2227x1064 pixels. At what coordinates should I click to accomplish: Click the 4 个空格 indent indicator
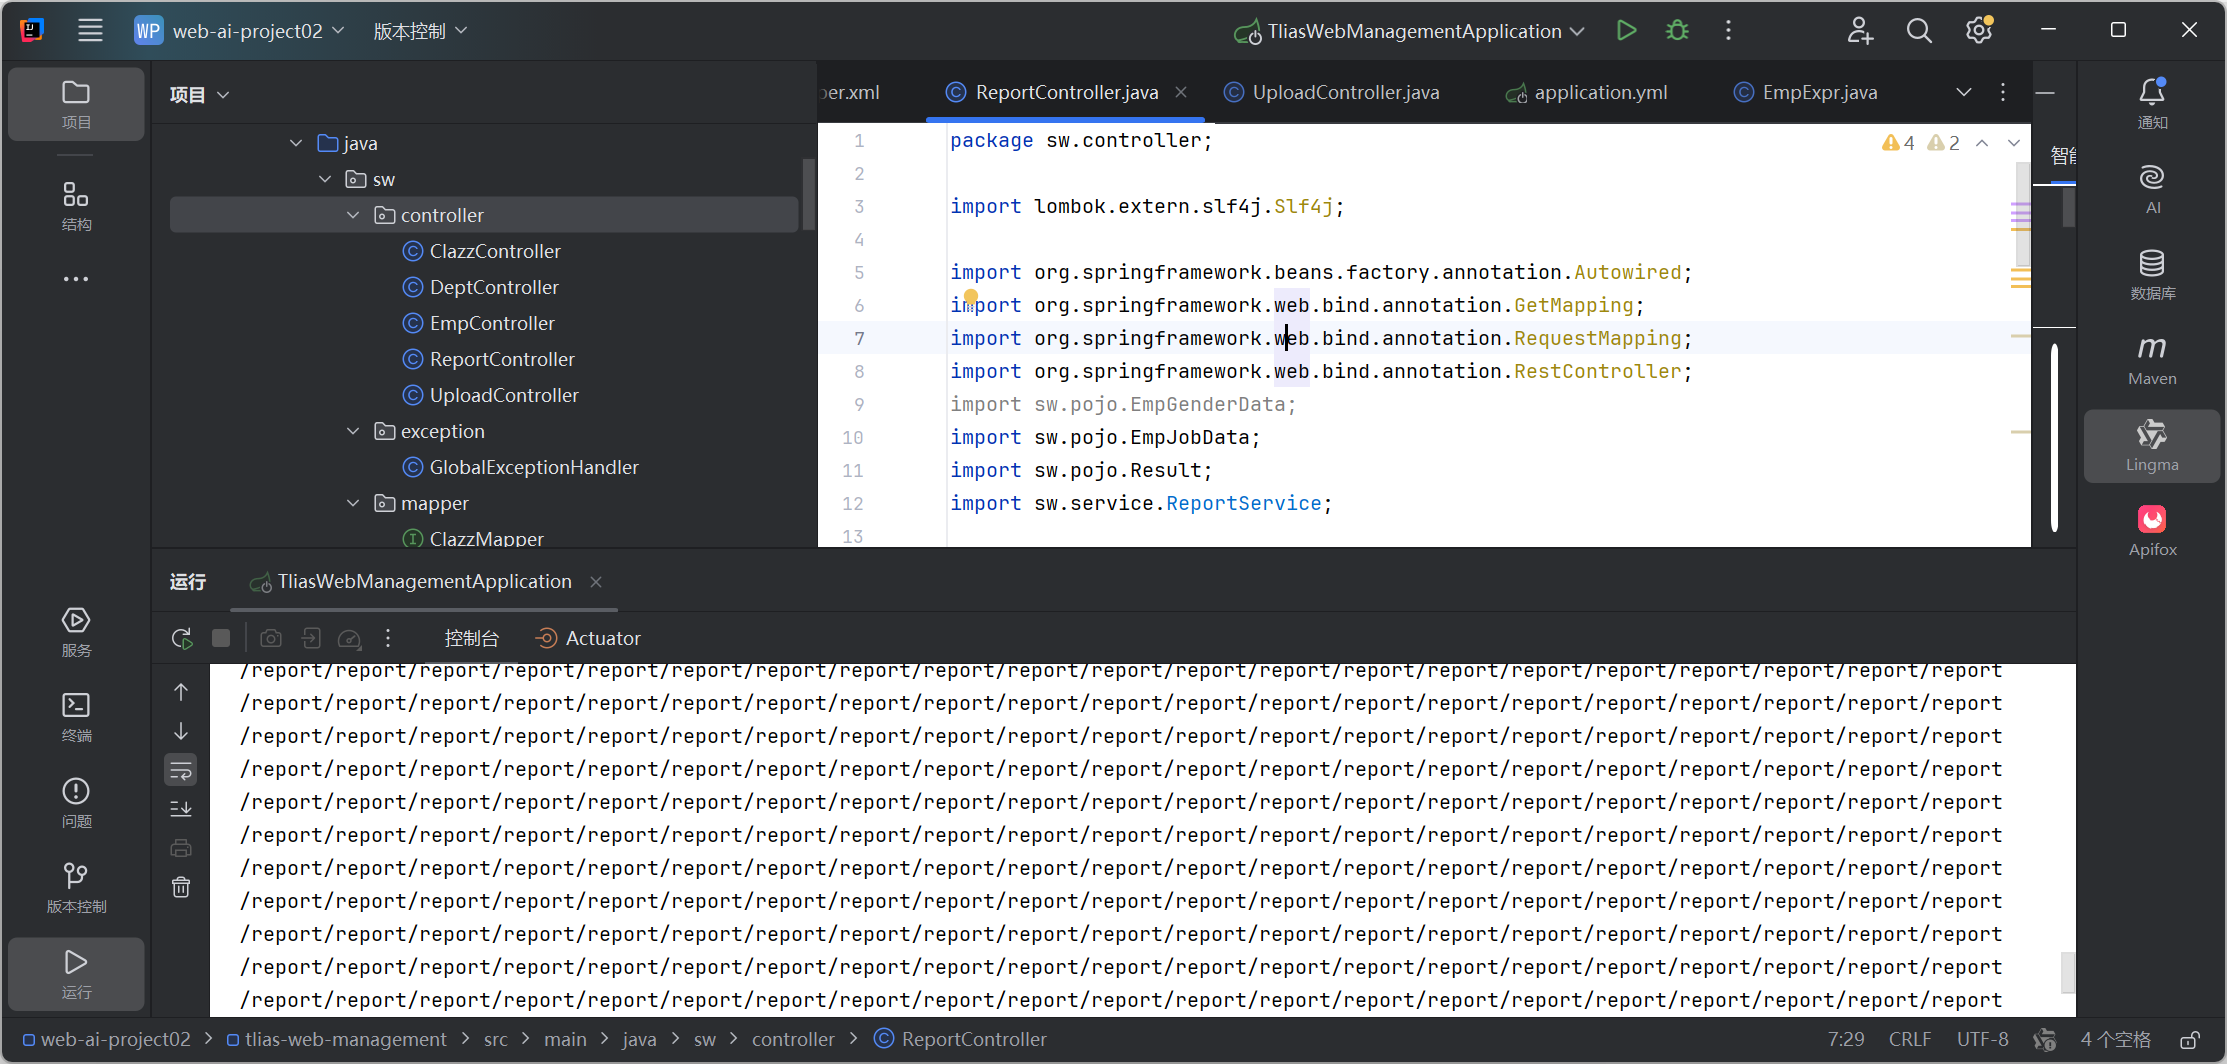click(x=2115, y=1040)
